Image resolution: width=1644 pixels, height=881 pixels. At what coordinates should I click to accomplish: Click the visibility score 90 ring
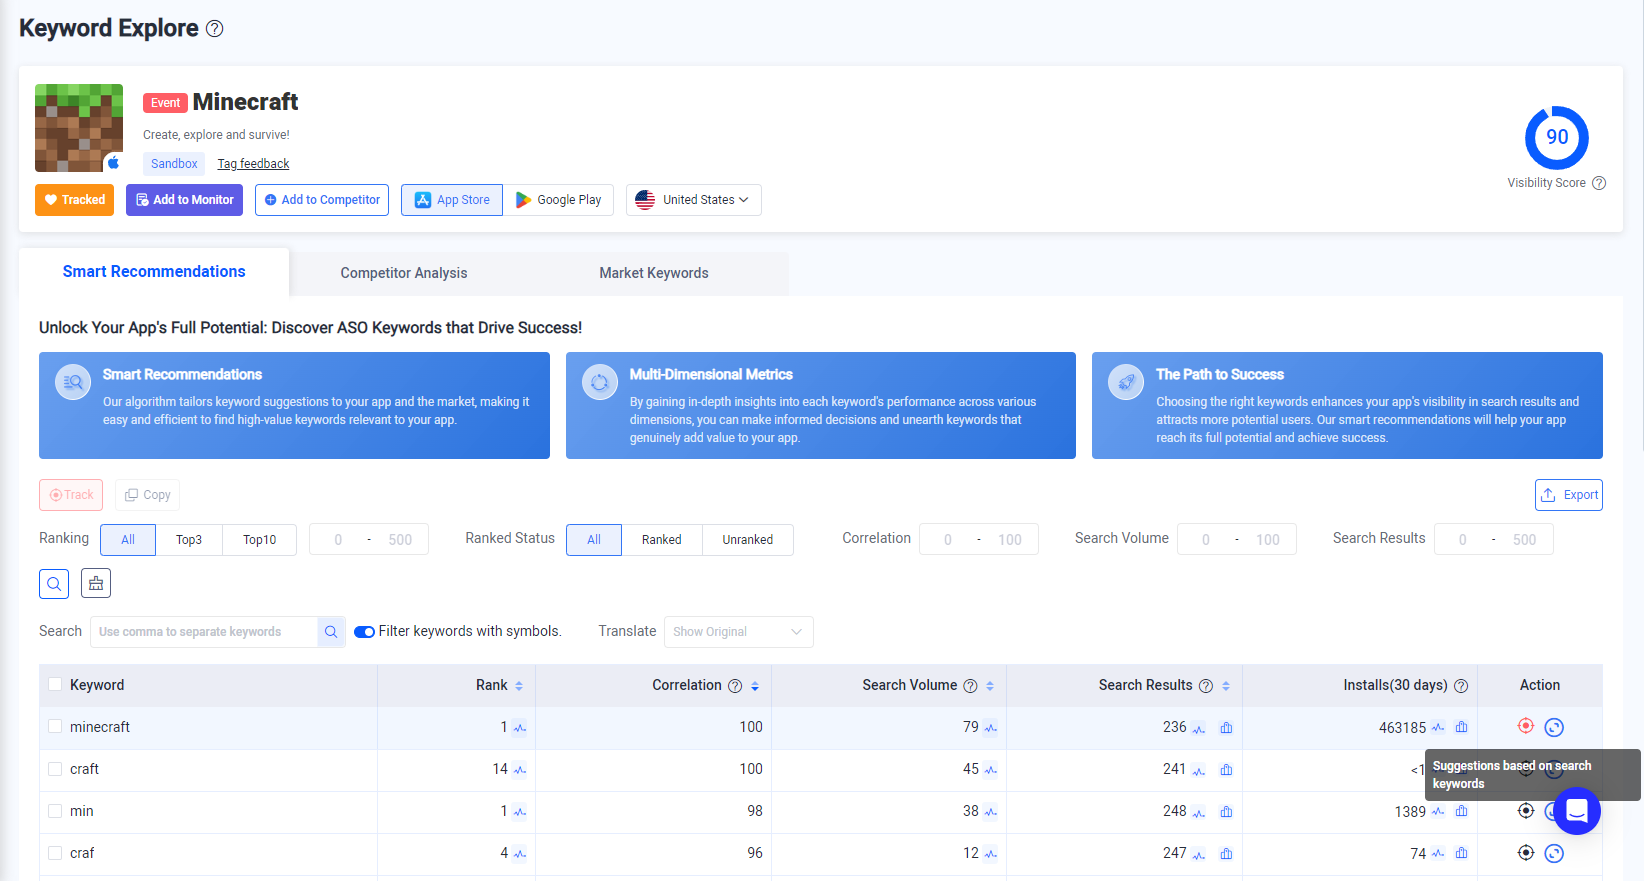[1557, 138]
